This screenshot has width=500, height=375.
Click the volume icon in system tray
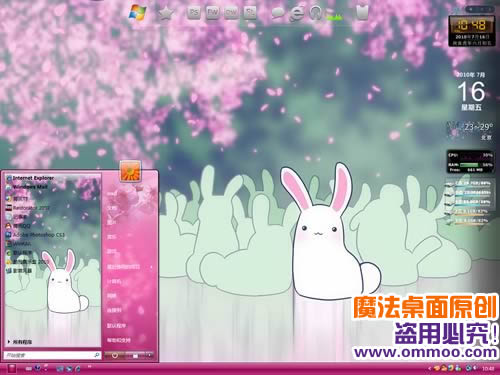(x=474, y=368)
